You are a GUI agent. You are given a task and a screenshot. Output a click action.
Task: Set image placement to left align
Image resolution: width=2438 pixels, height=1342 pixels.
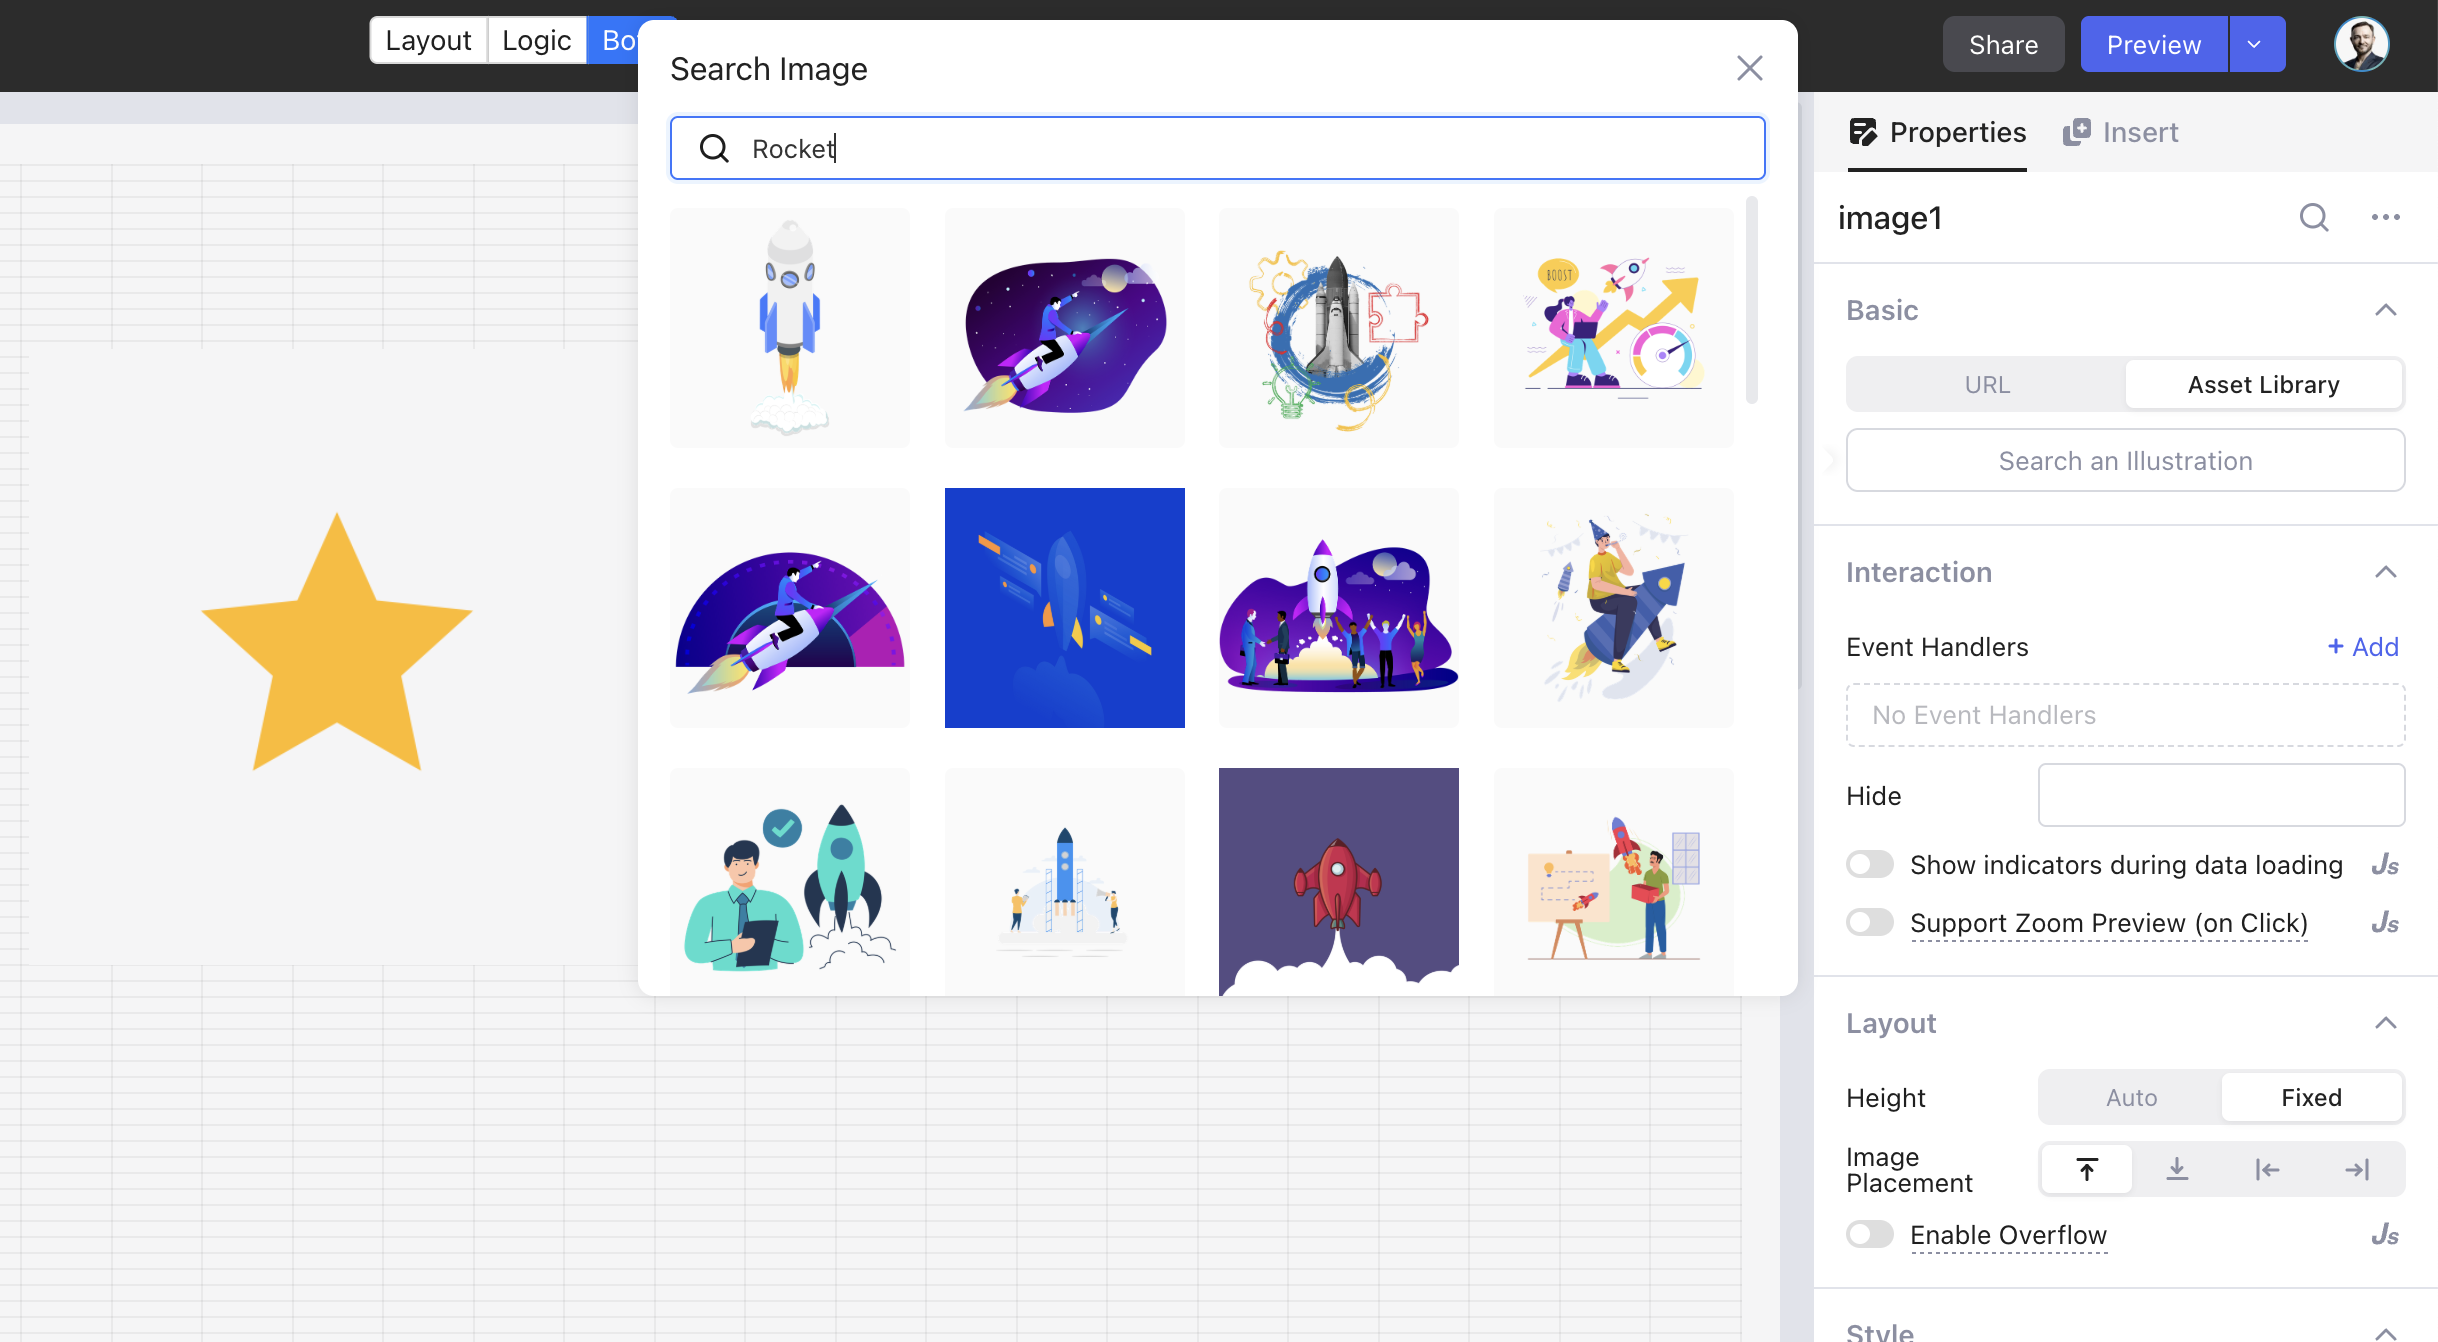point(2267,1169)
